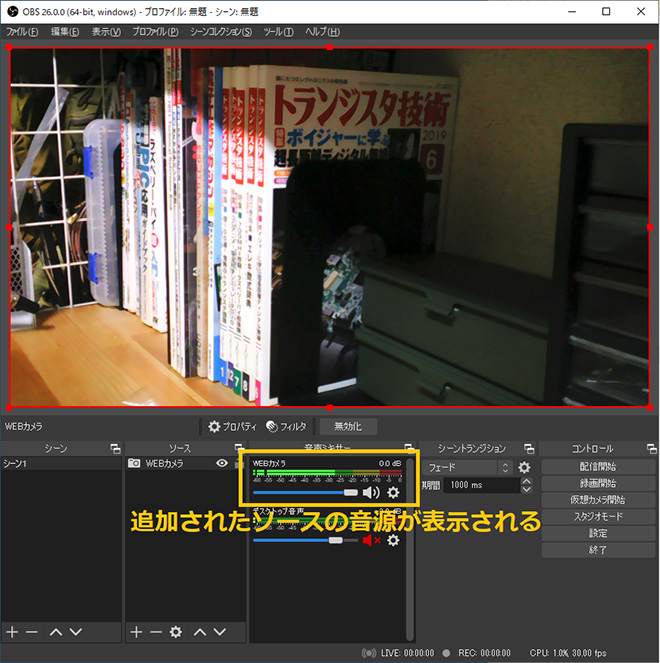Click the webcam preview image
Image resolution: width=660 pixels, height=663 pixels.
[x=329, y=227]
